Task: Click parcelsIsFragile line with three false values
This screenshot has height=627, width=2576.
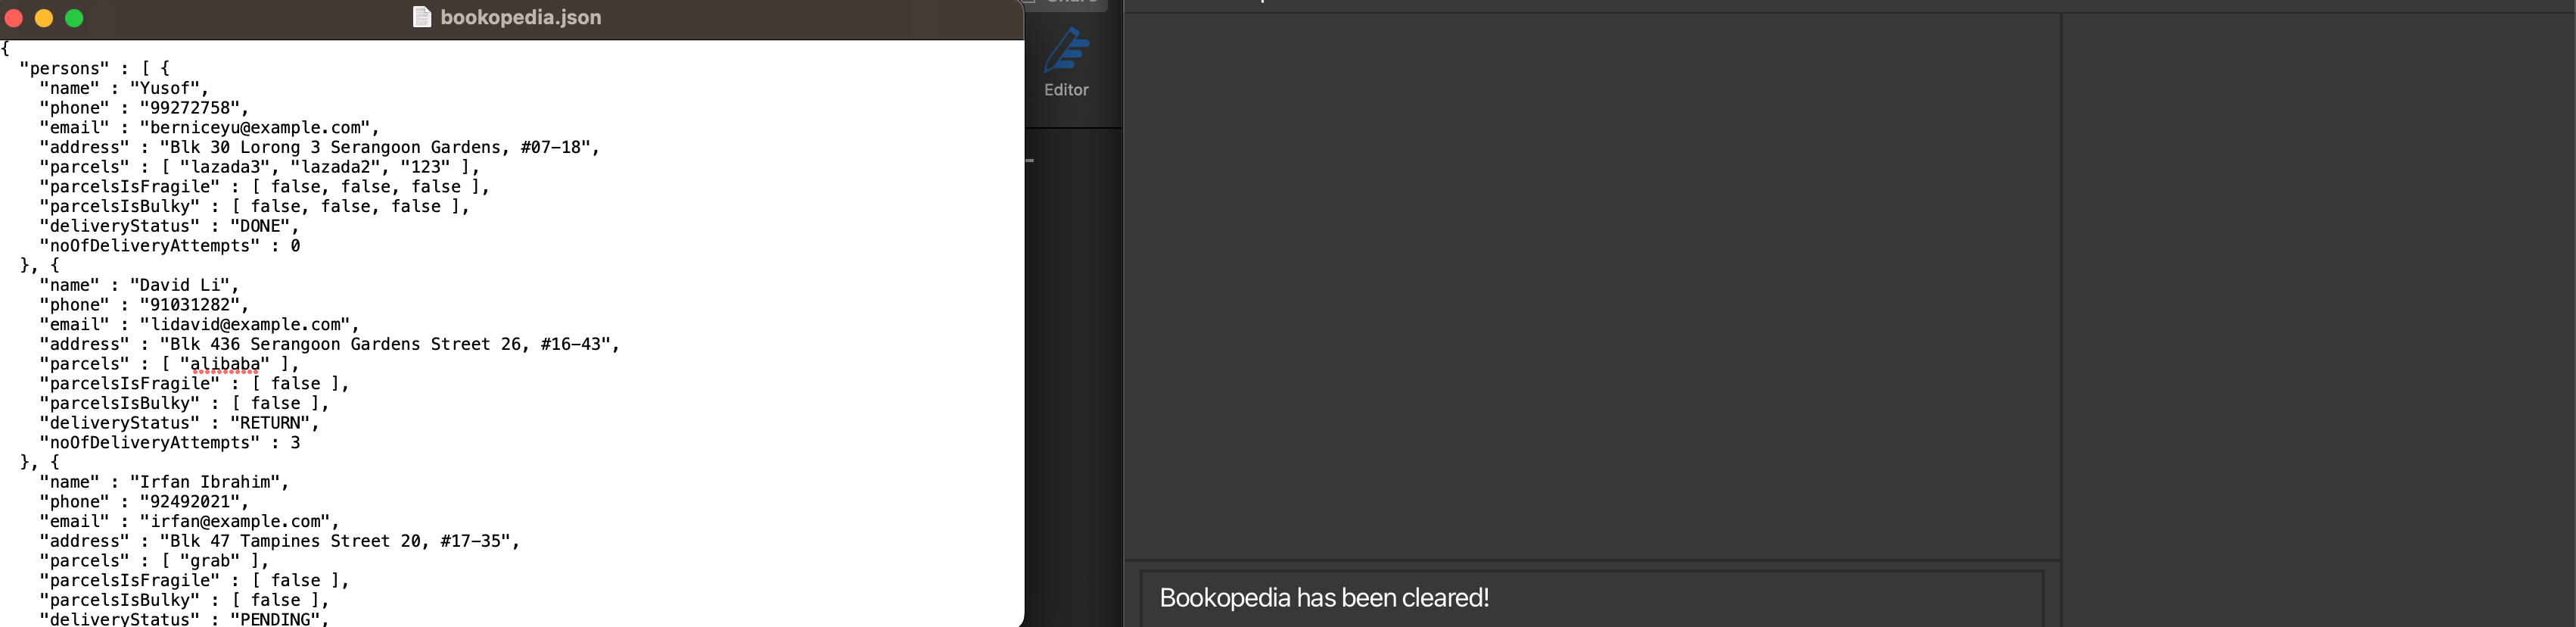Action: coord(265,187)
